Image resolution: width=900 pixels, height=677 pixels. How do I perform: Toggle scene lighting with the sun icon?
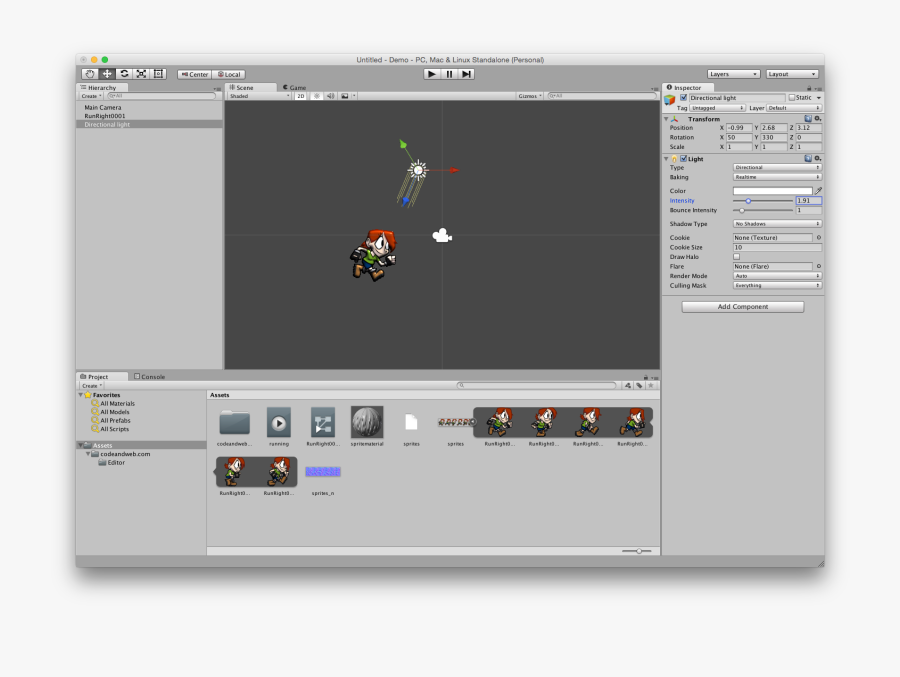coord(316,96)
